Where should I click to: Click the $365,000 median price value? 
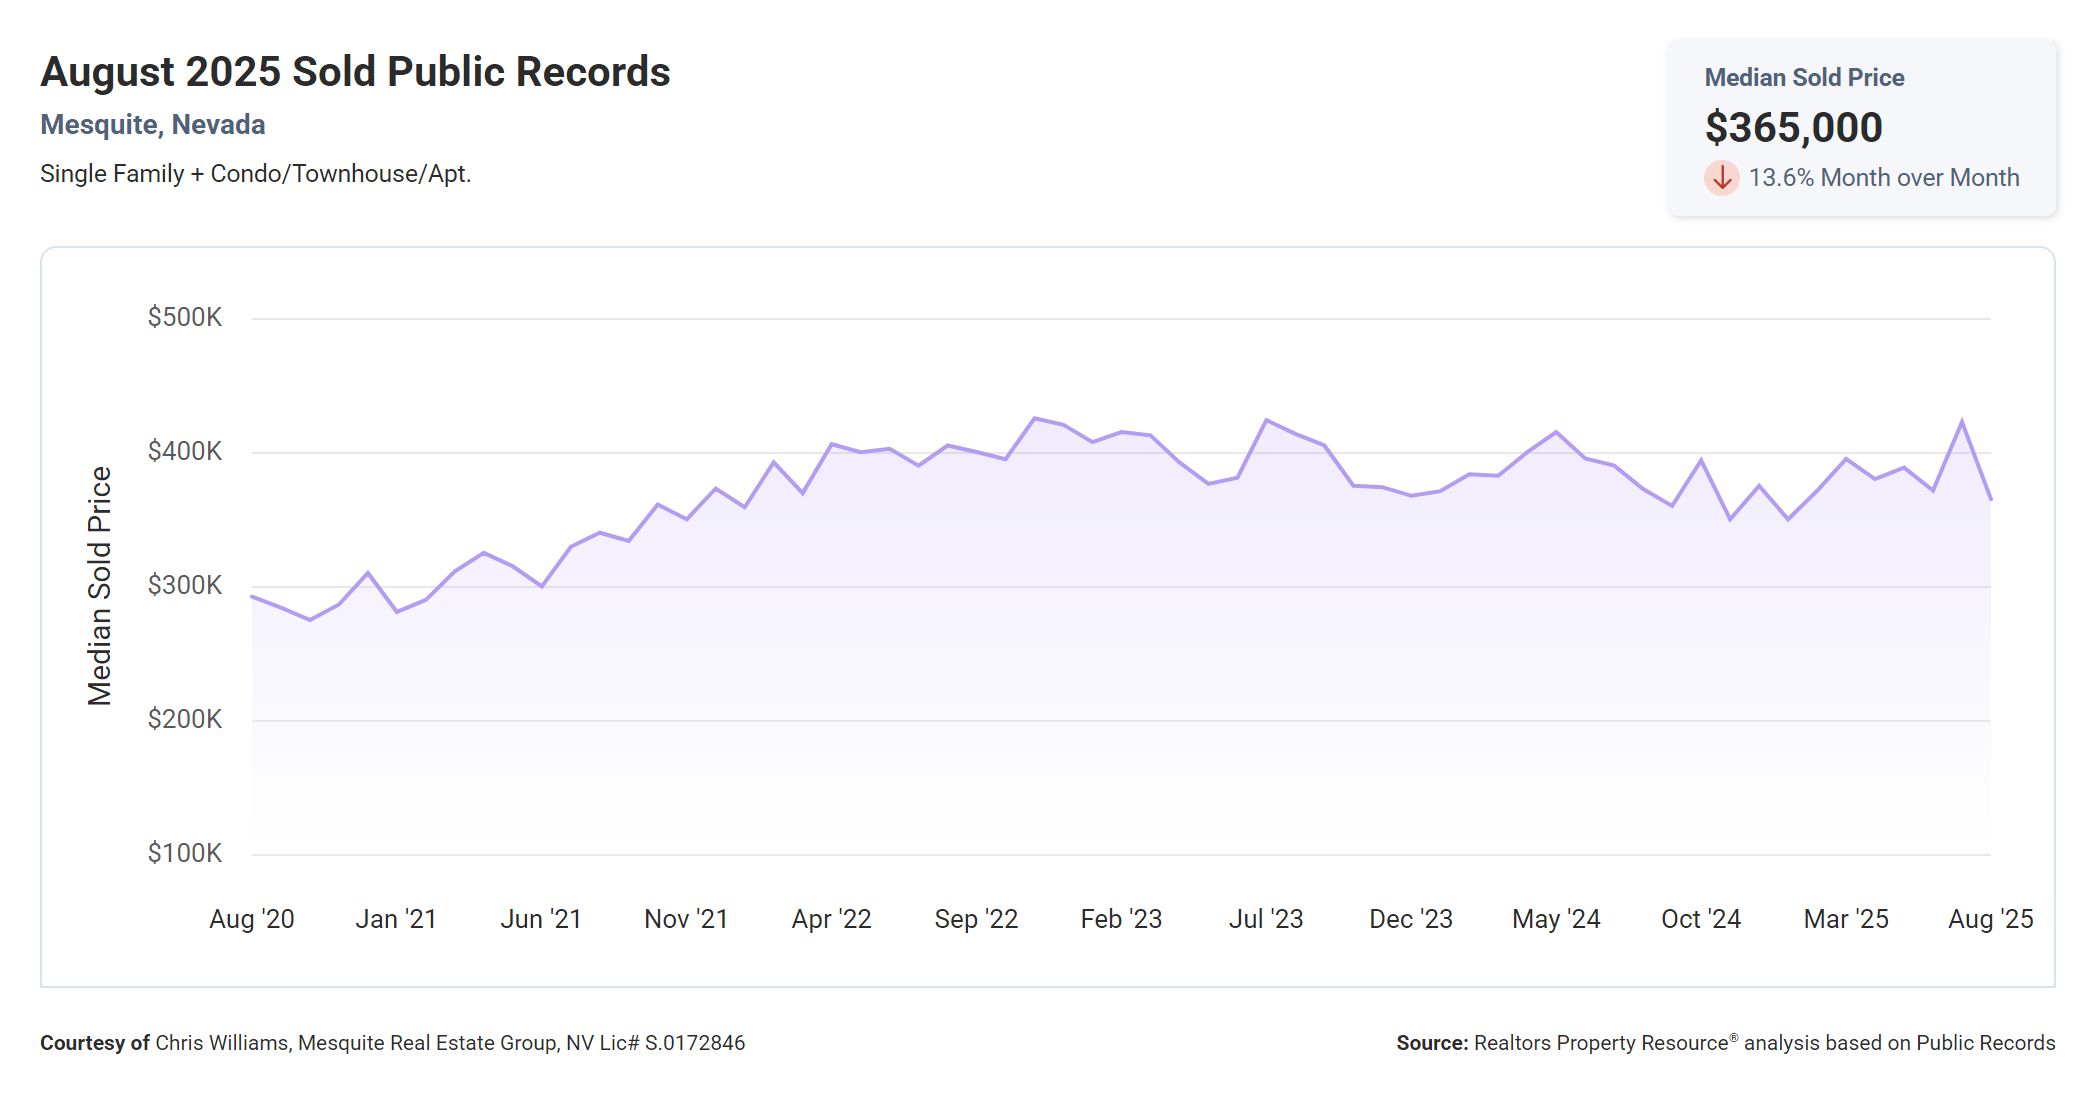pos(1793,128)
